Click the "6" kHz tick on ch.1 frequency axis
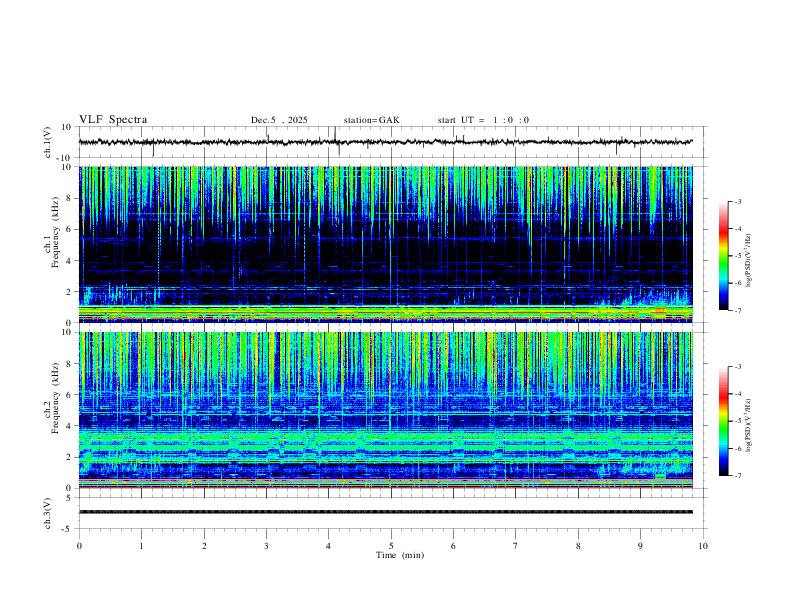 click(69, 229)
